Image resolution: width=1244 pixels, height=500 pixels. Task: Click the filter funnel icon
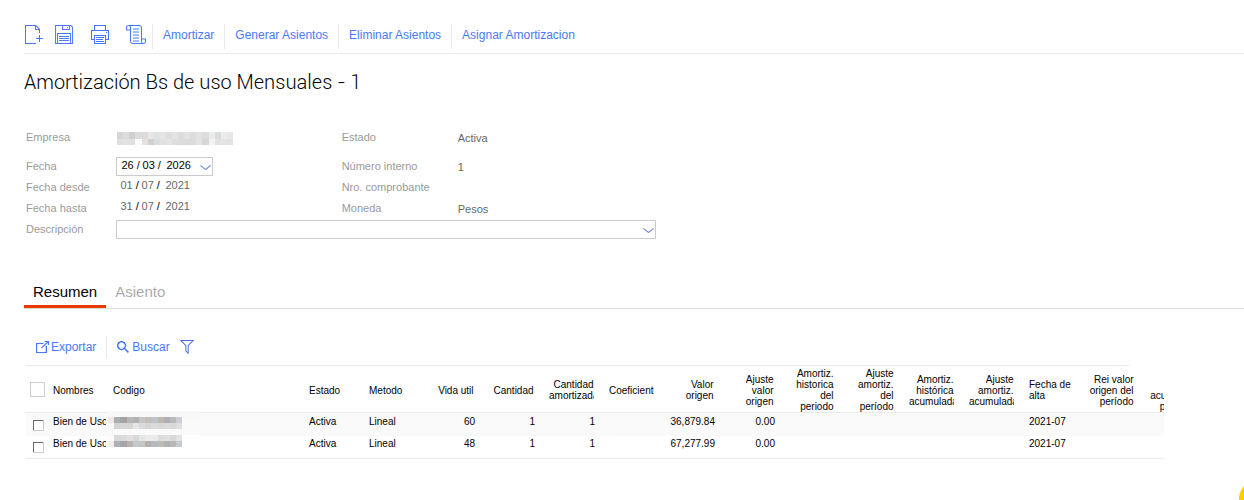tap(186, 347)
